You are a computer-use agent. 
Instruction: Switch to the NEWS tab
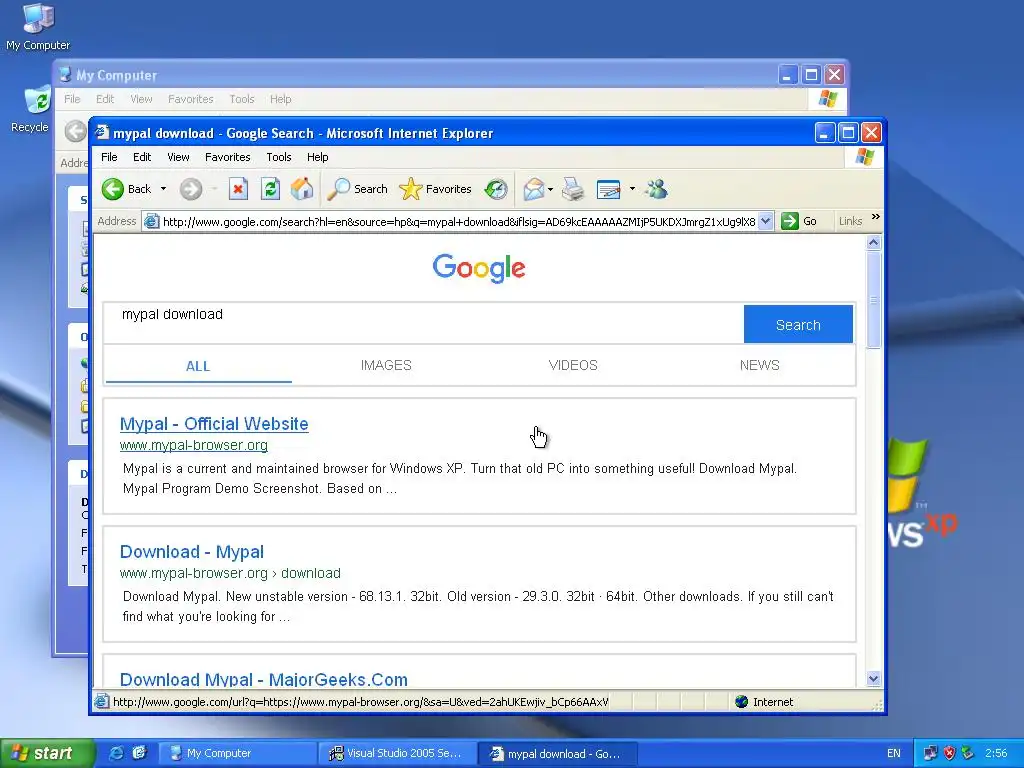pyautogui.click(x=760, y=366)
